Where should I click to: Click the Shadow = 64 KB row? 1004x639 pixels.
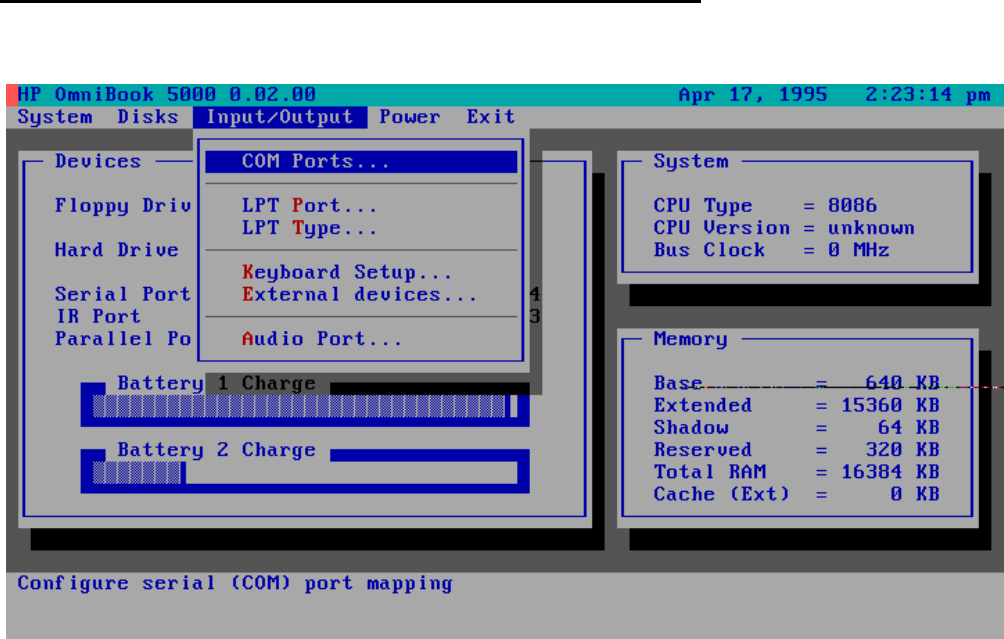pos(797,428)
